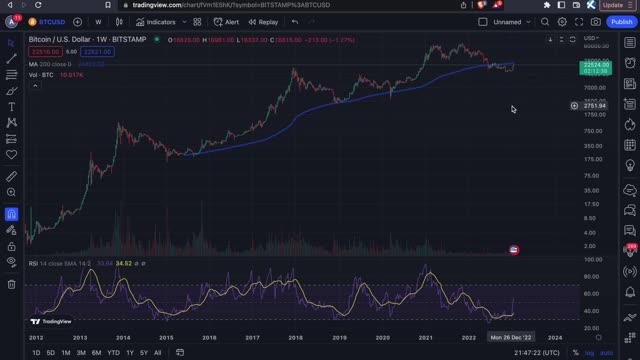Open the USD currency dropdown
This screenshot has height=360, width=640.
pos(591,38)
